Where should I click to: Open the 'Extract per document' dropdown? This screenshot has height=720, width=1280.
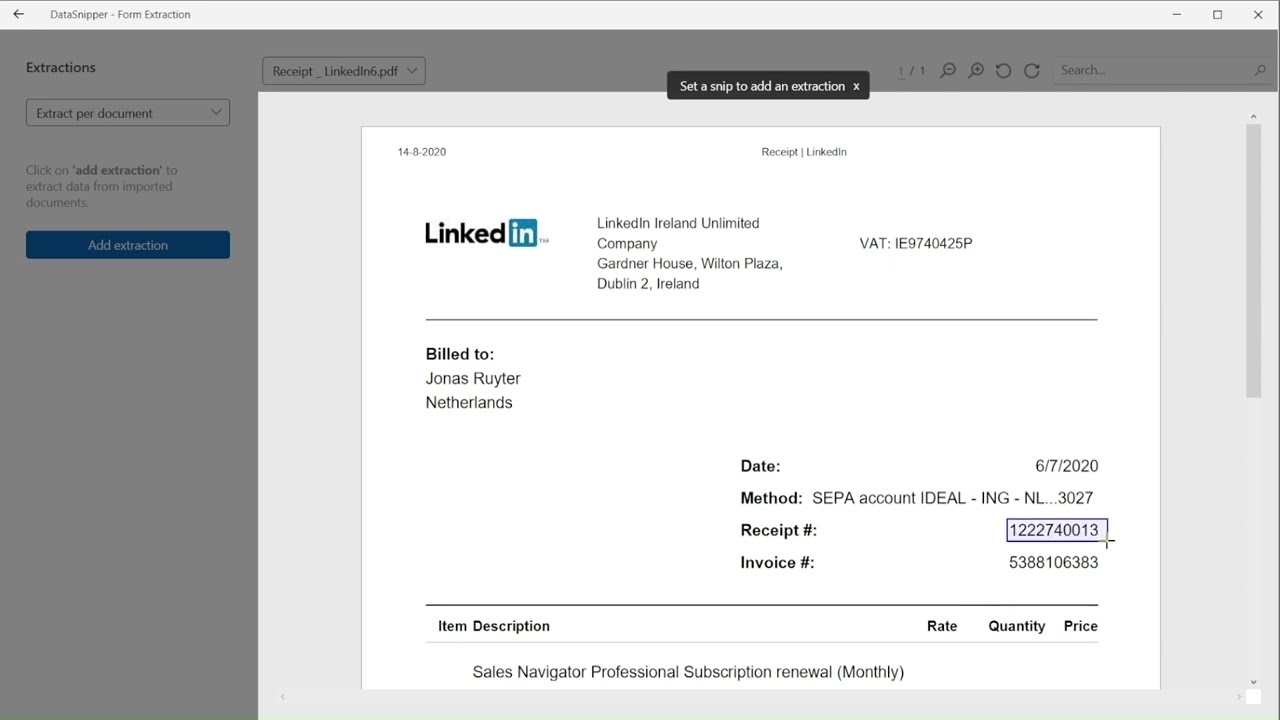pos(128,113)
